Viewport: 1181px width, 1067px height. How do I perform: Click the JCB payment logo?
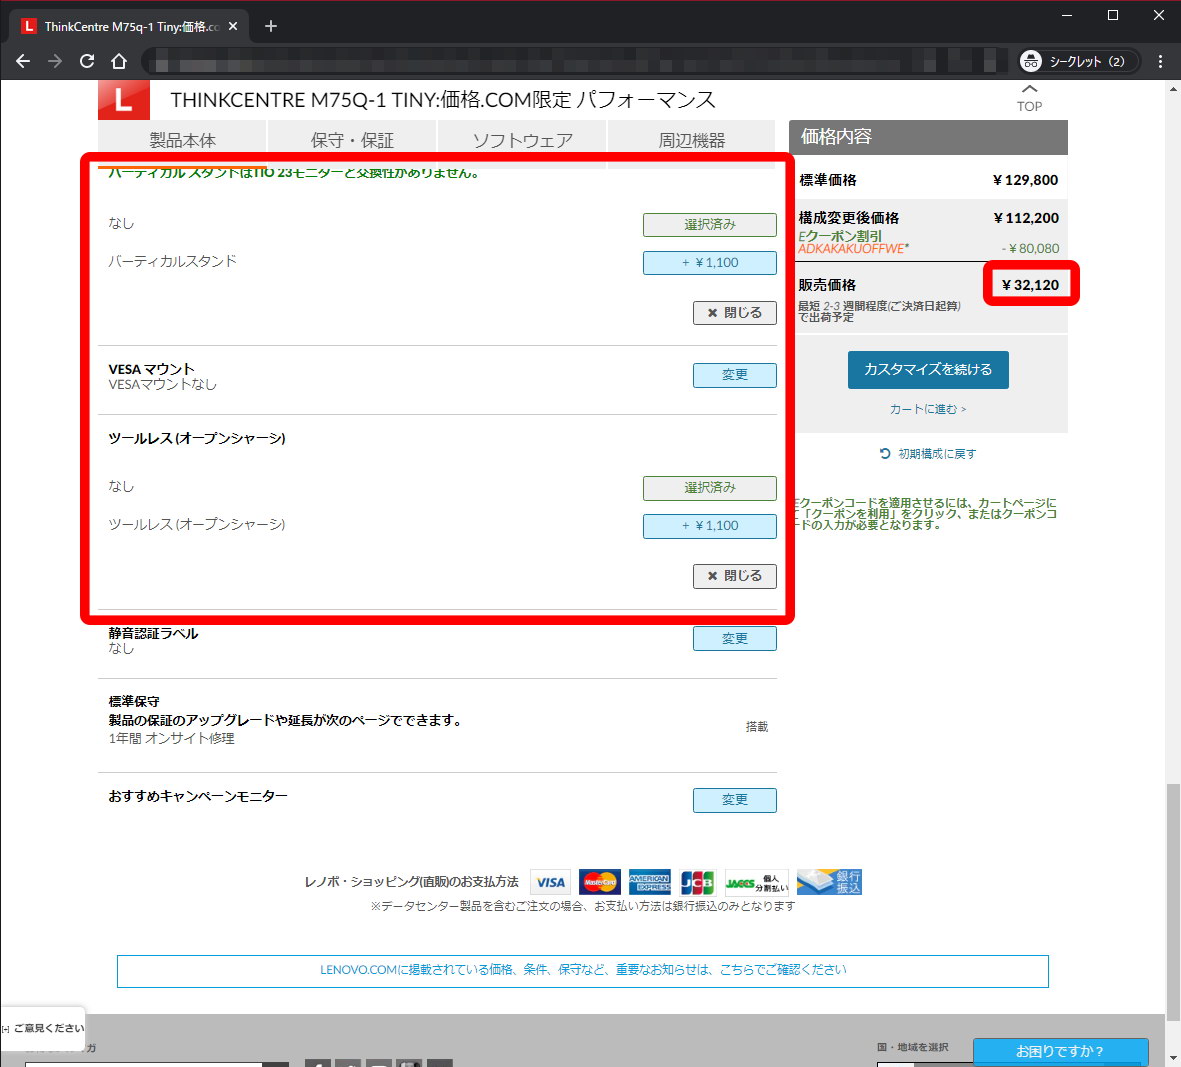(697, 882)
